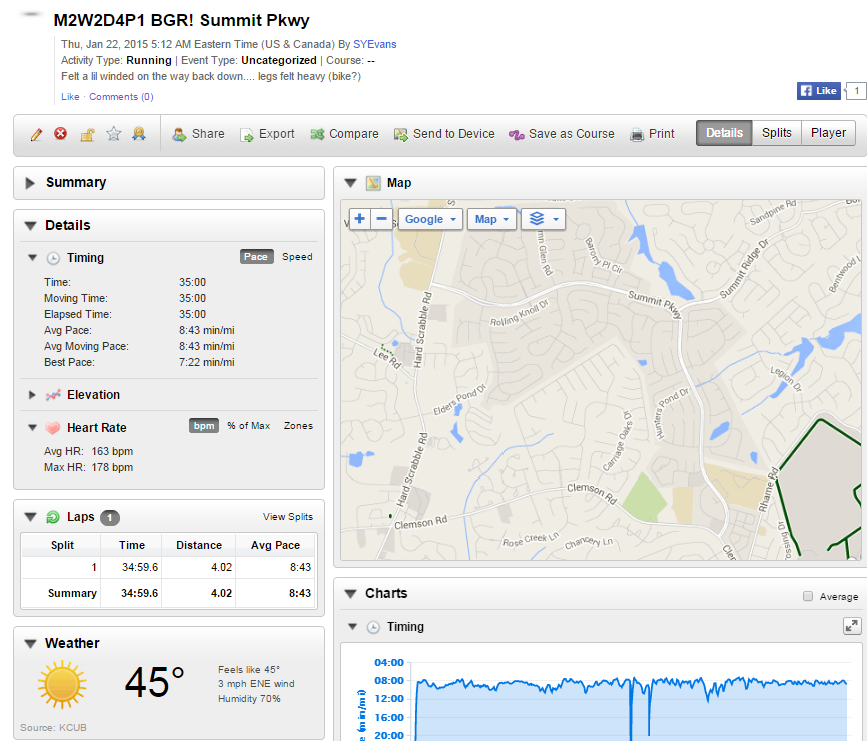
Task: Enable the Average checkbox in Charts
Action: (808, 597)
